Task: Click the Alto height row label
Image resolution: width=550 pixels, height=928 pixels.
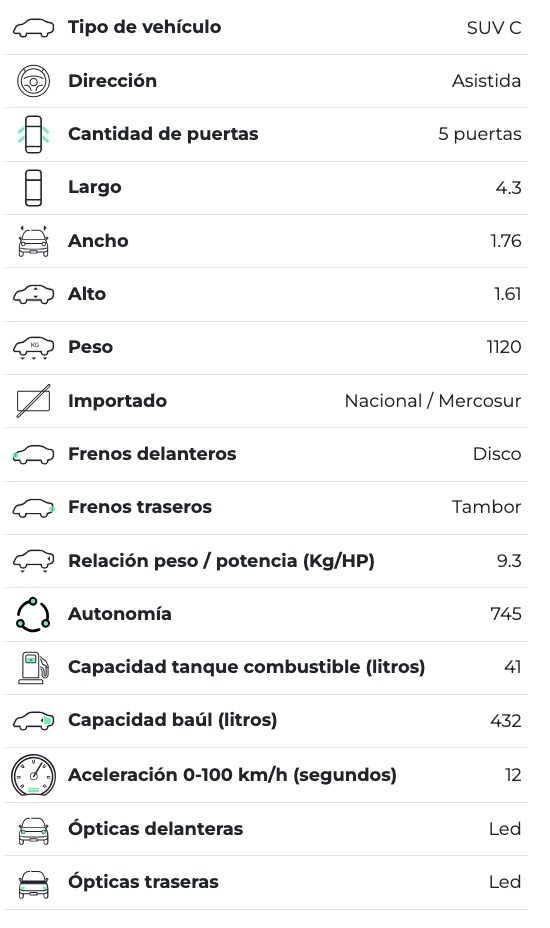Action: tap(87, 294)
